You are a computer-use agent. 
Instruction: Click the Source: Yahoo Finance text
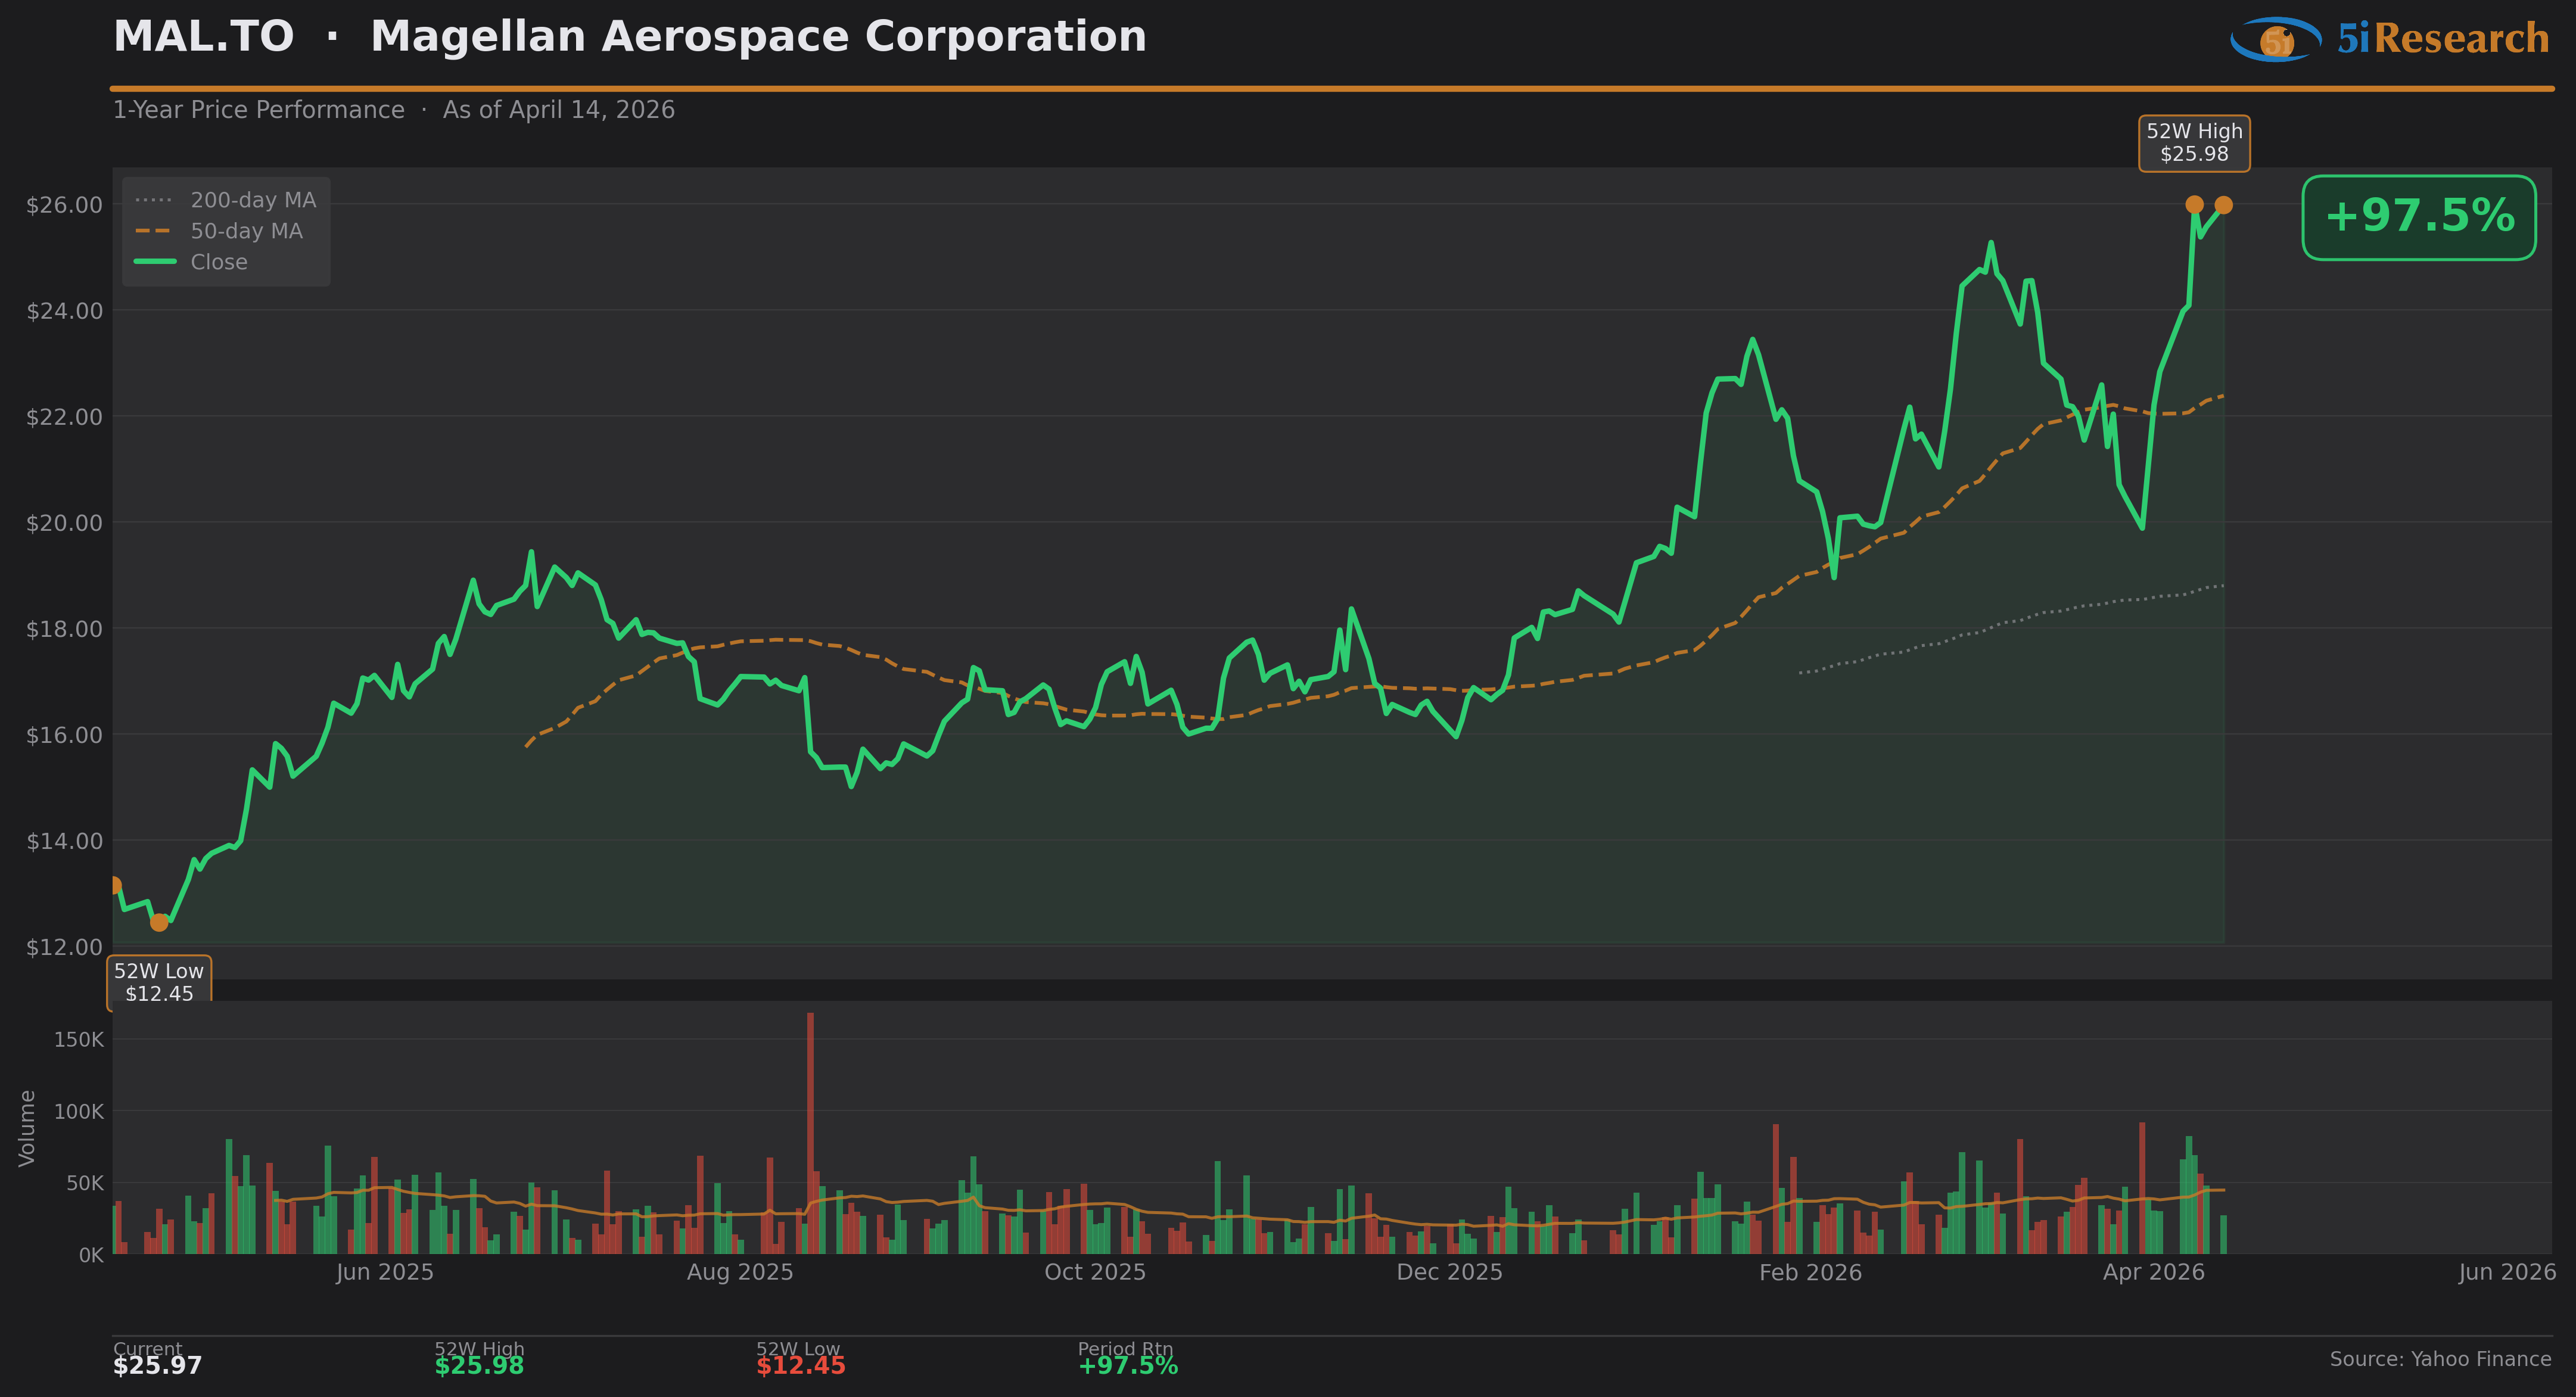pos(2440,1359)
